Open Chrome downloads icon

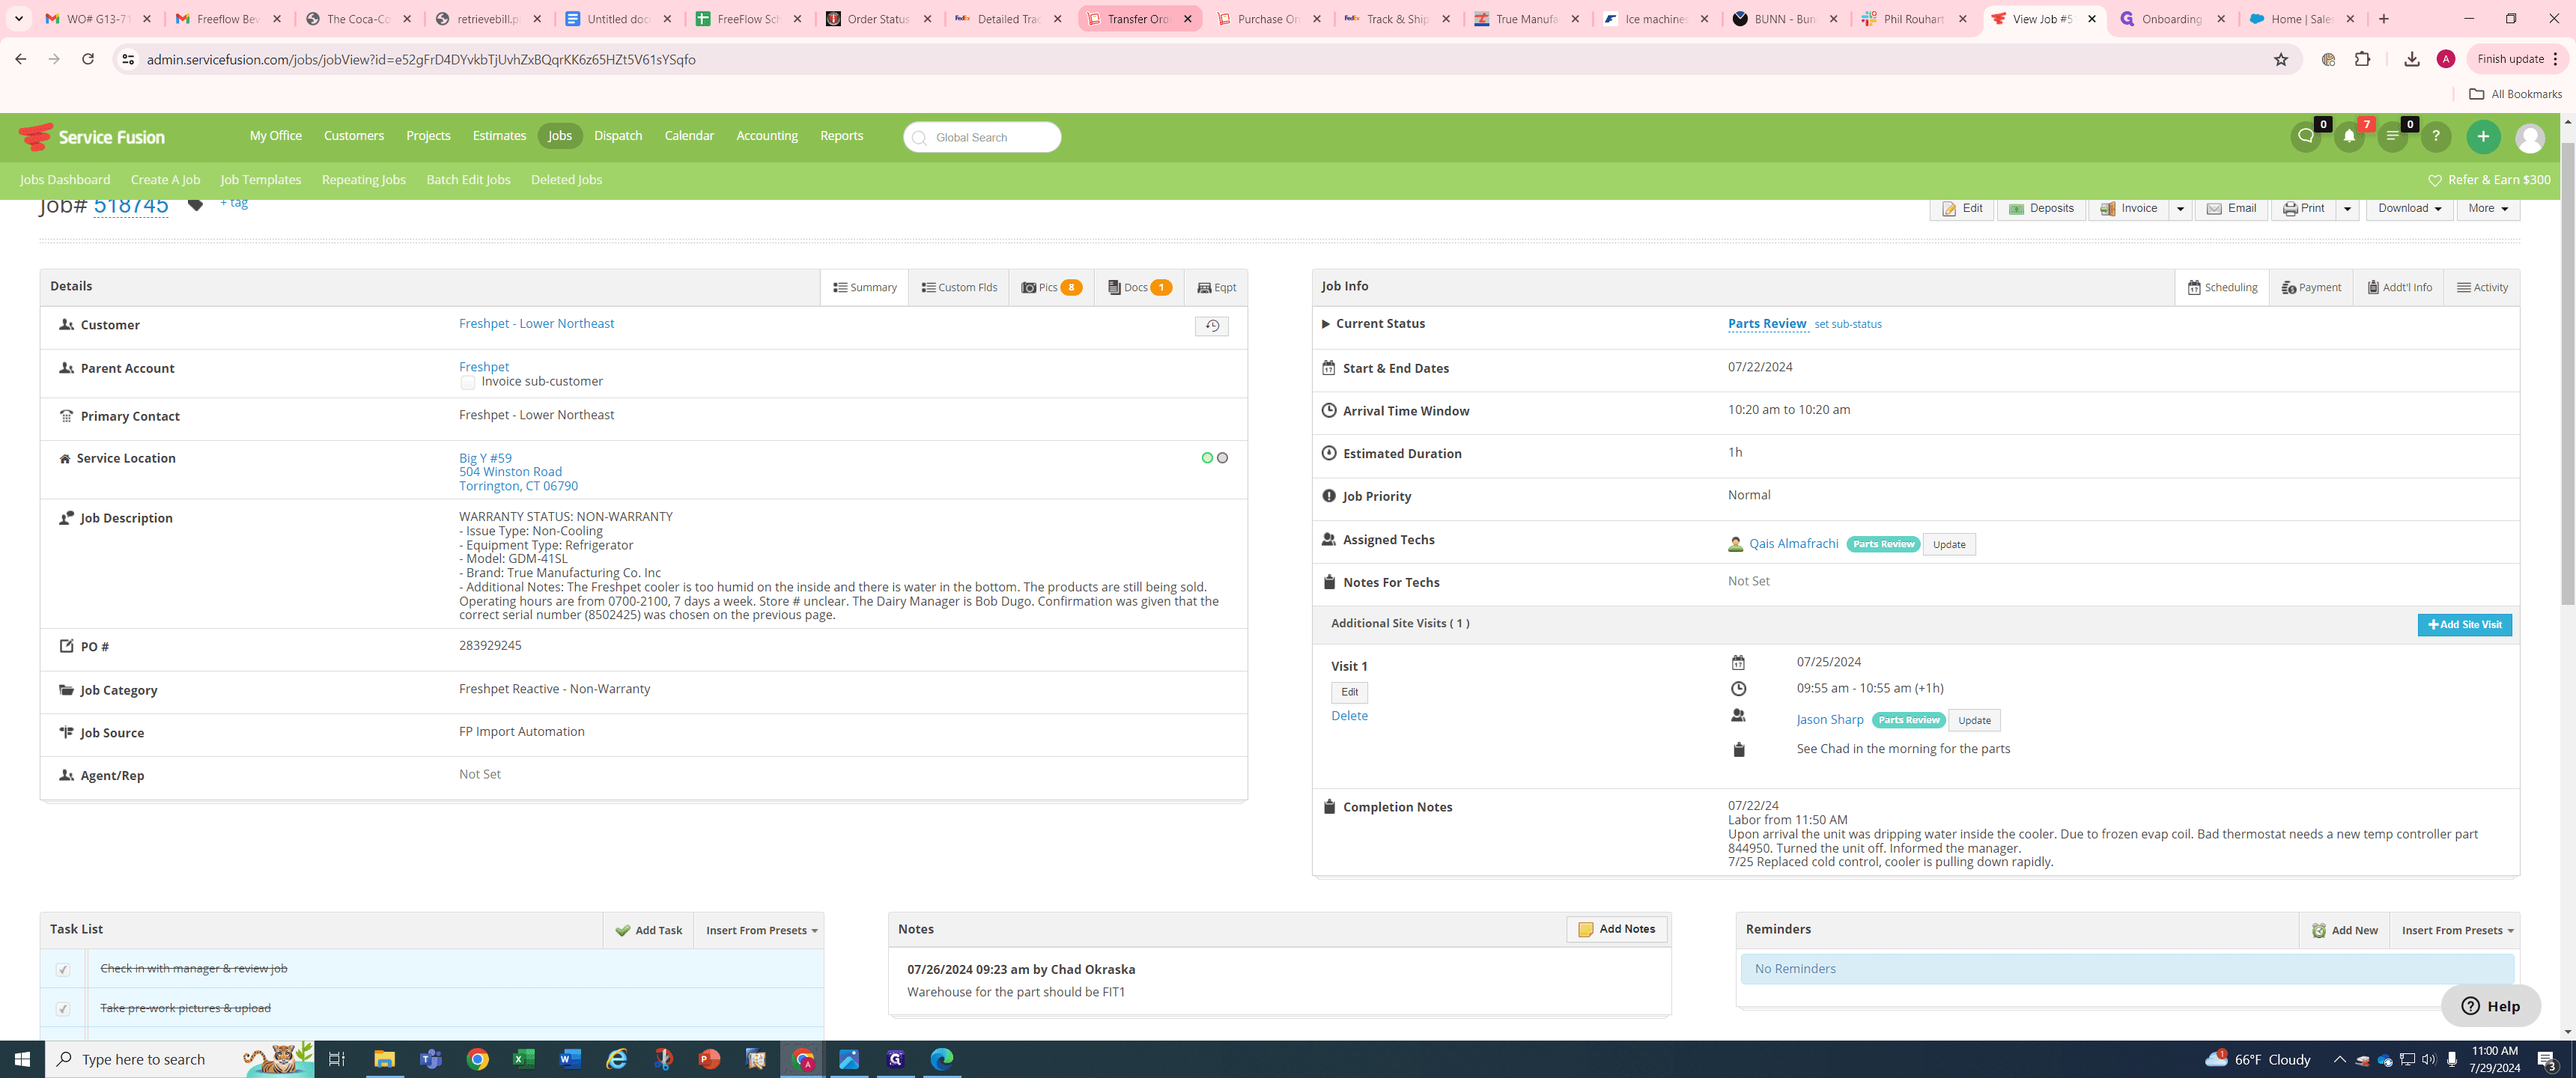2412,60
